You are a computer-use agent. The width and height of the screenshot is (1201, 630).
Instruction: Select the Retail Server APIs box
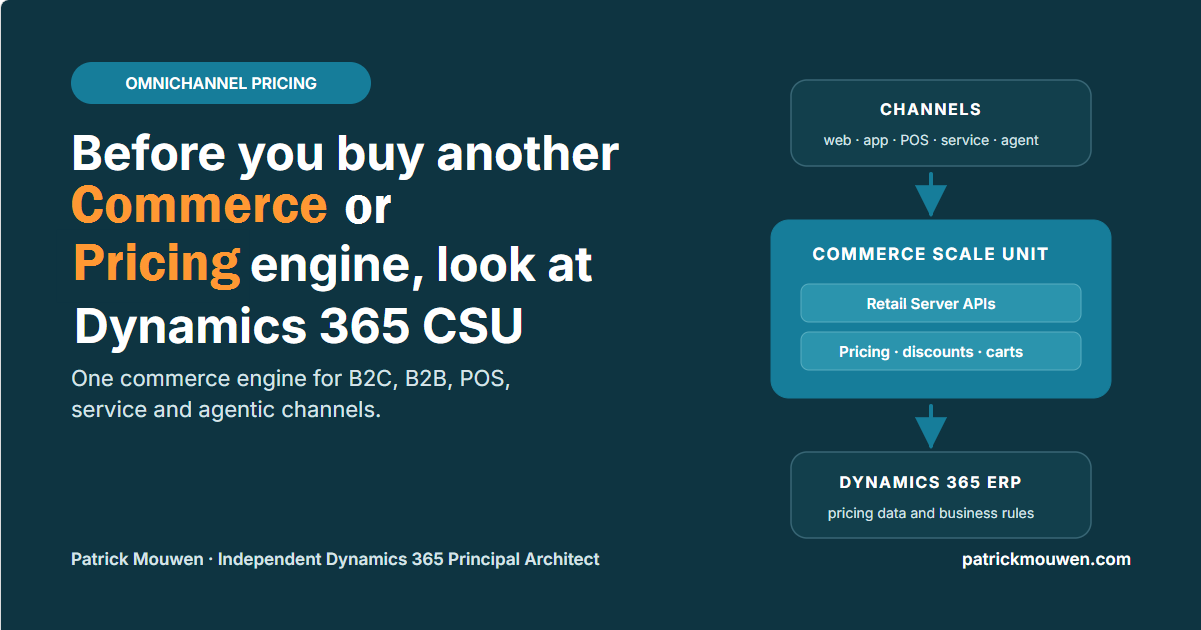point(941,303)
